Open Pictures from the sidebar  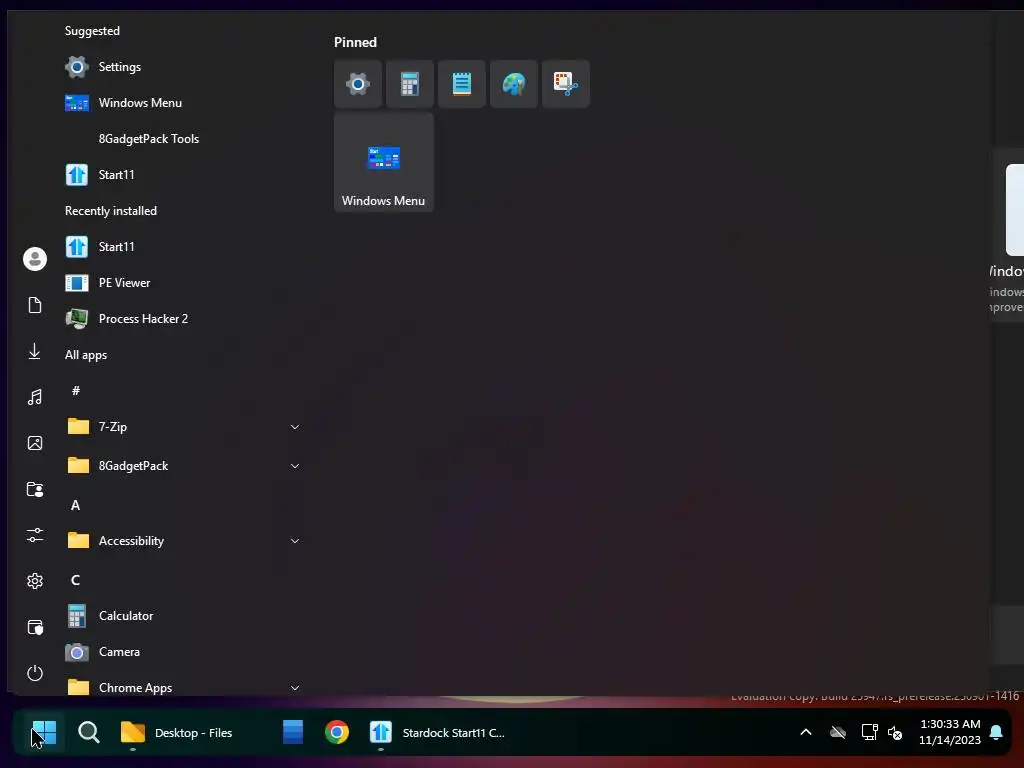[x=35, y=443]
